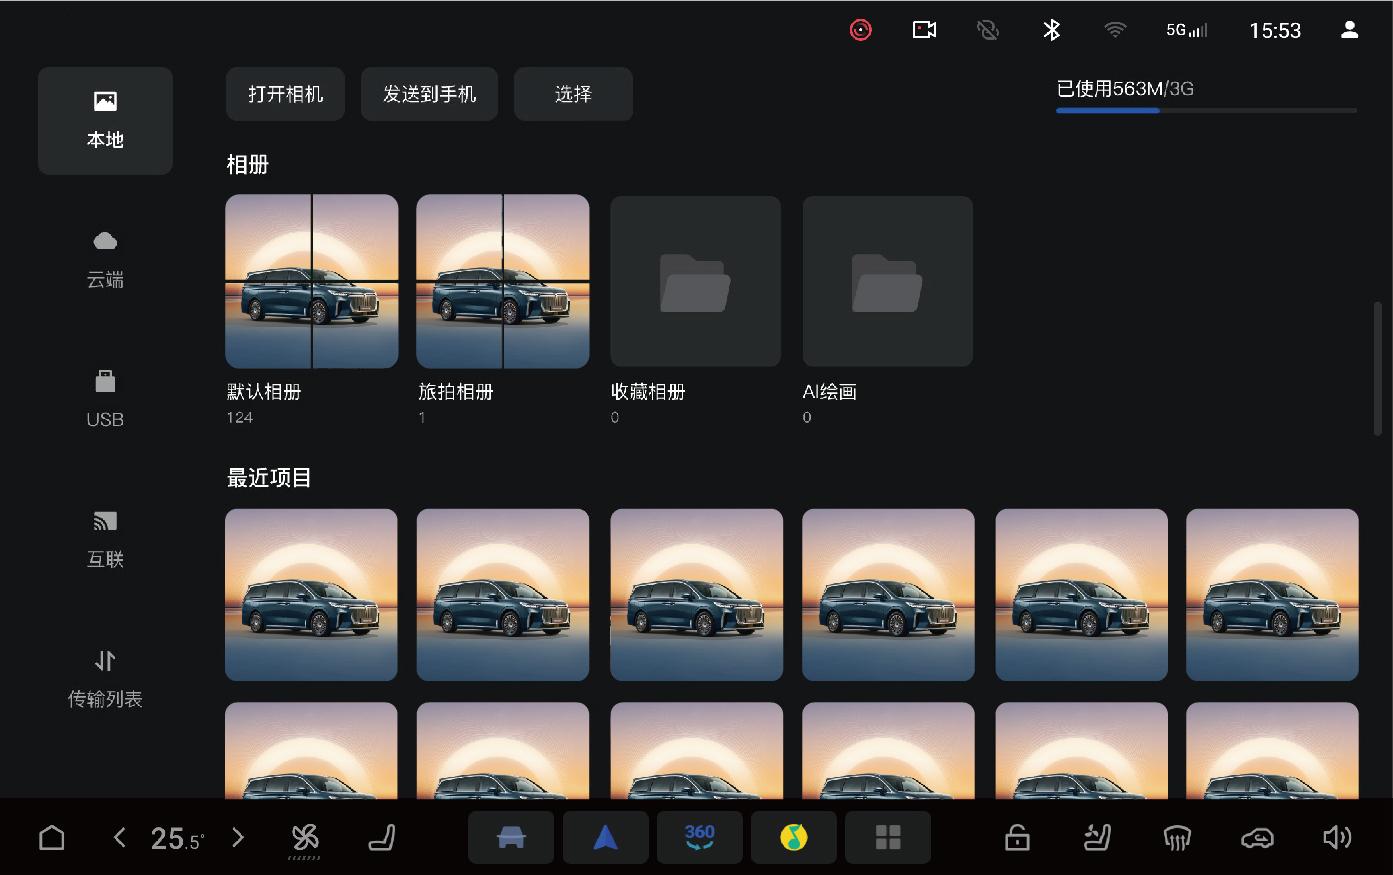Open the user profile icon

click(1349, 30)
